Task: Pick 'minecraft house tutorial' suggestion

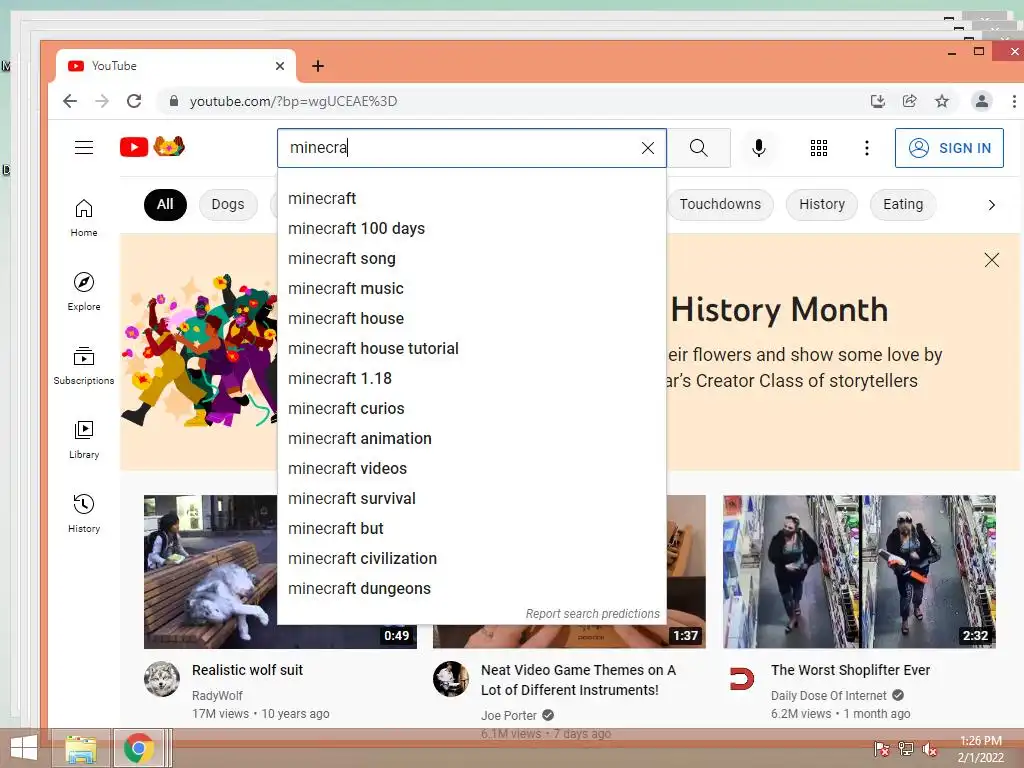Action: (x=472, y=349)
